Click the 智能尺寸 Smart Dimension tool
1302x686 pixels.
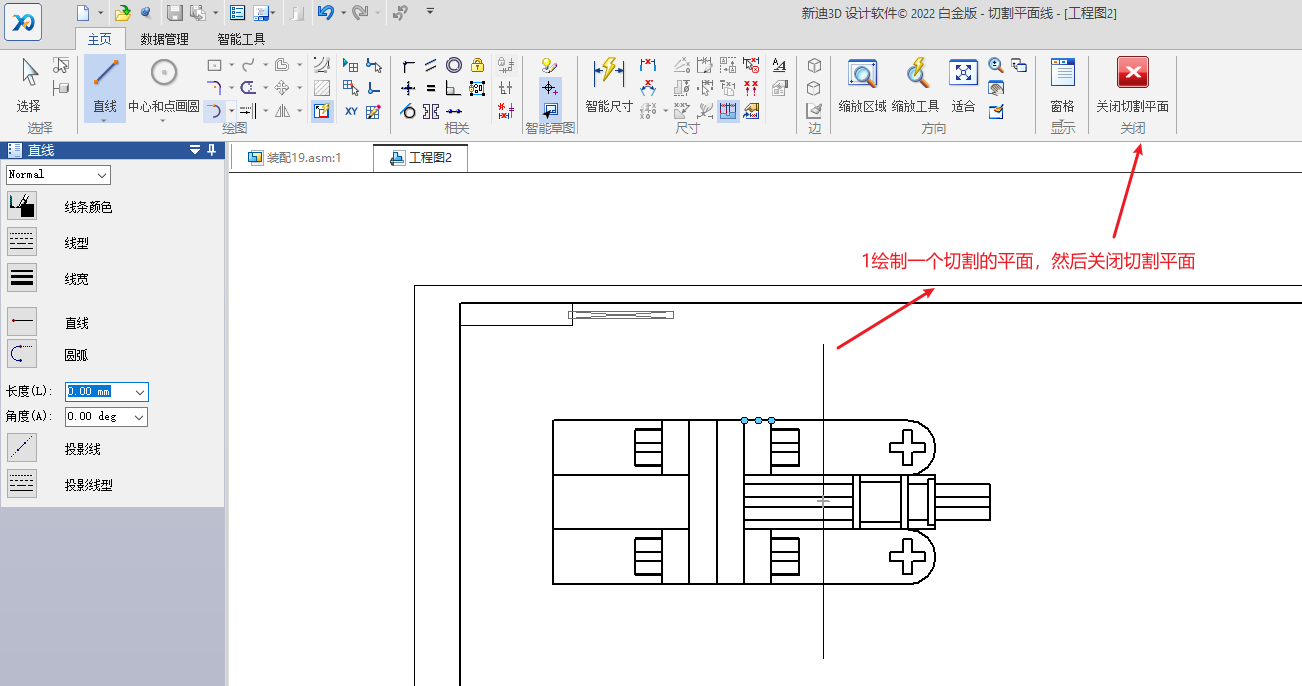608,84
